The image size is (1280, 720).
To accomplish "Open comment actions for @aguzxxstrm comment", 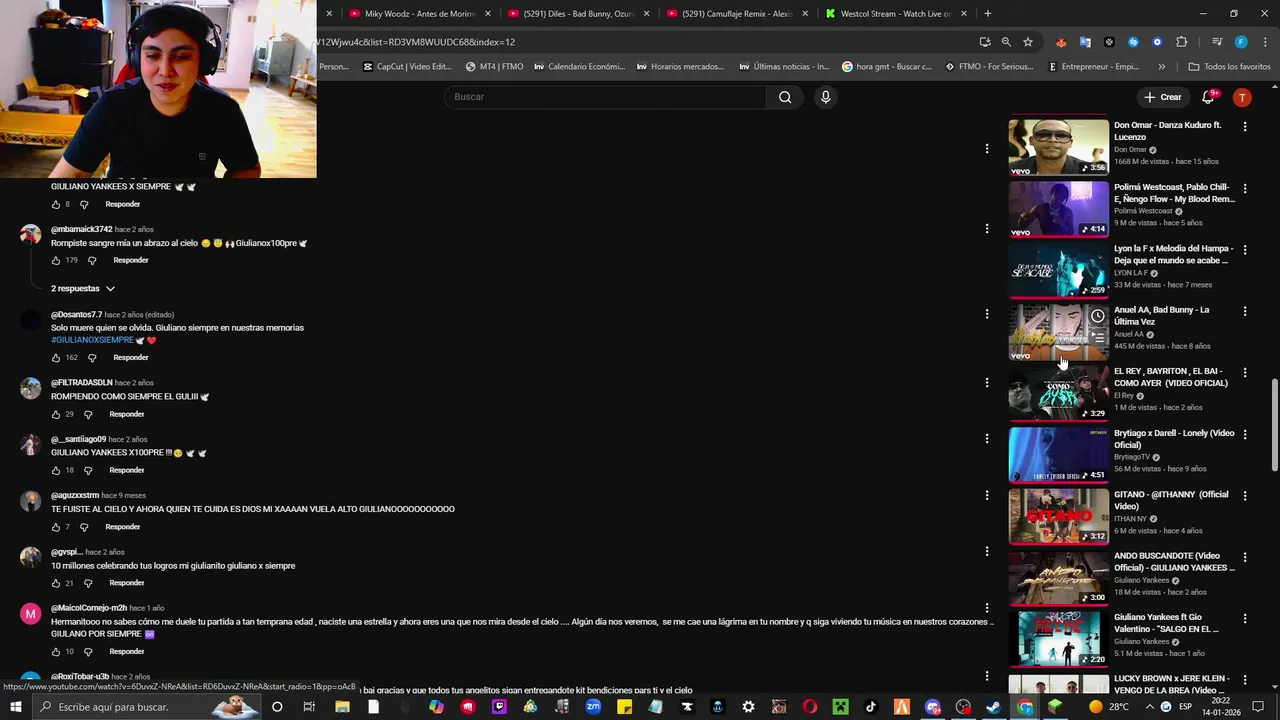I will 987,495.
